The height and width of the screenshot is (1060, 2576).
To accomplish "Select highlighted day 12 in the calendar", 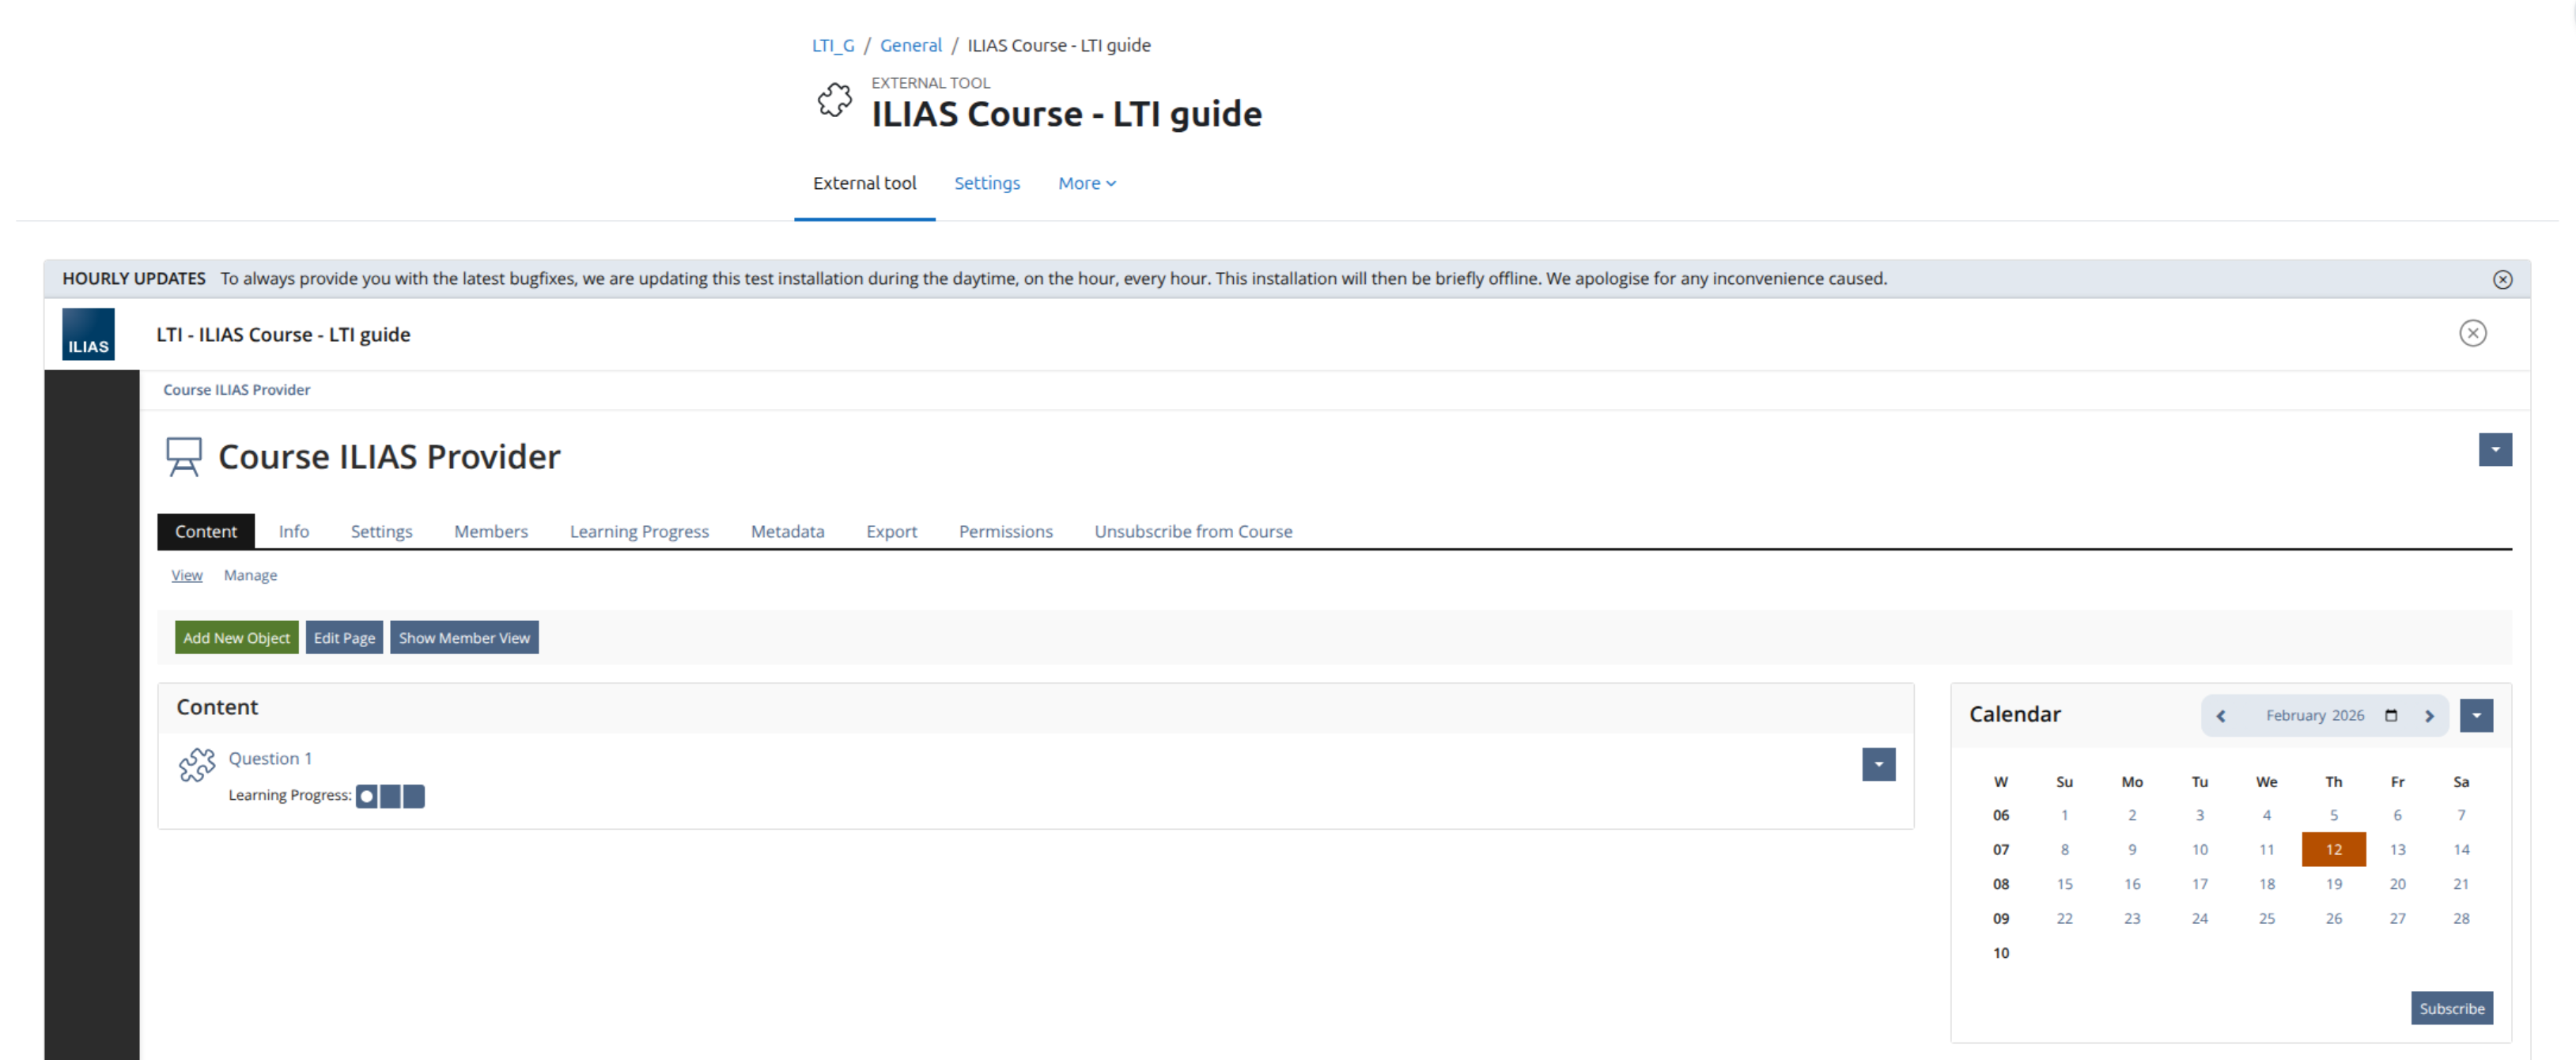I will [2334, 850].
